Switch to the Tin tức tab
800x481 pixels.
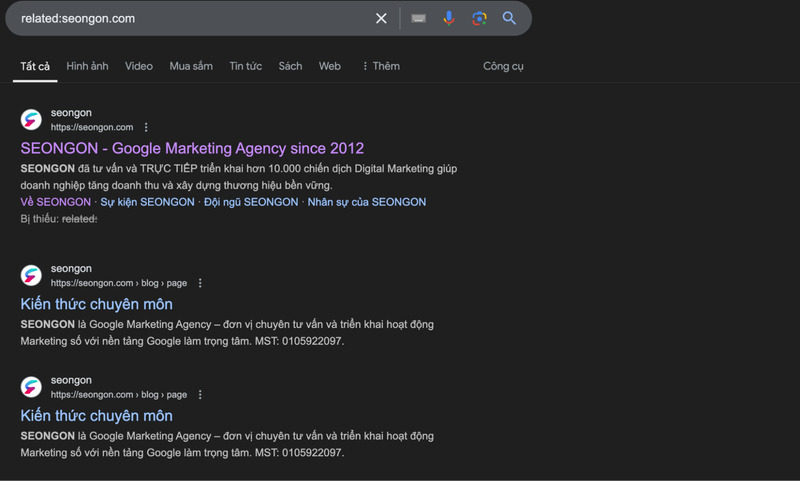pyautogui.click(x=245, y=66)
